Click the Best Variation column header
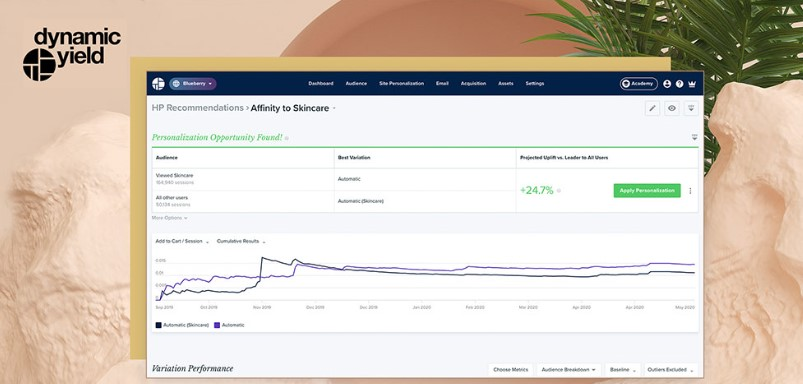 coord(354,158)
